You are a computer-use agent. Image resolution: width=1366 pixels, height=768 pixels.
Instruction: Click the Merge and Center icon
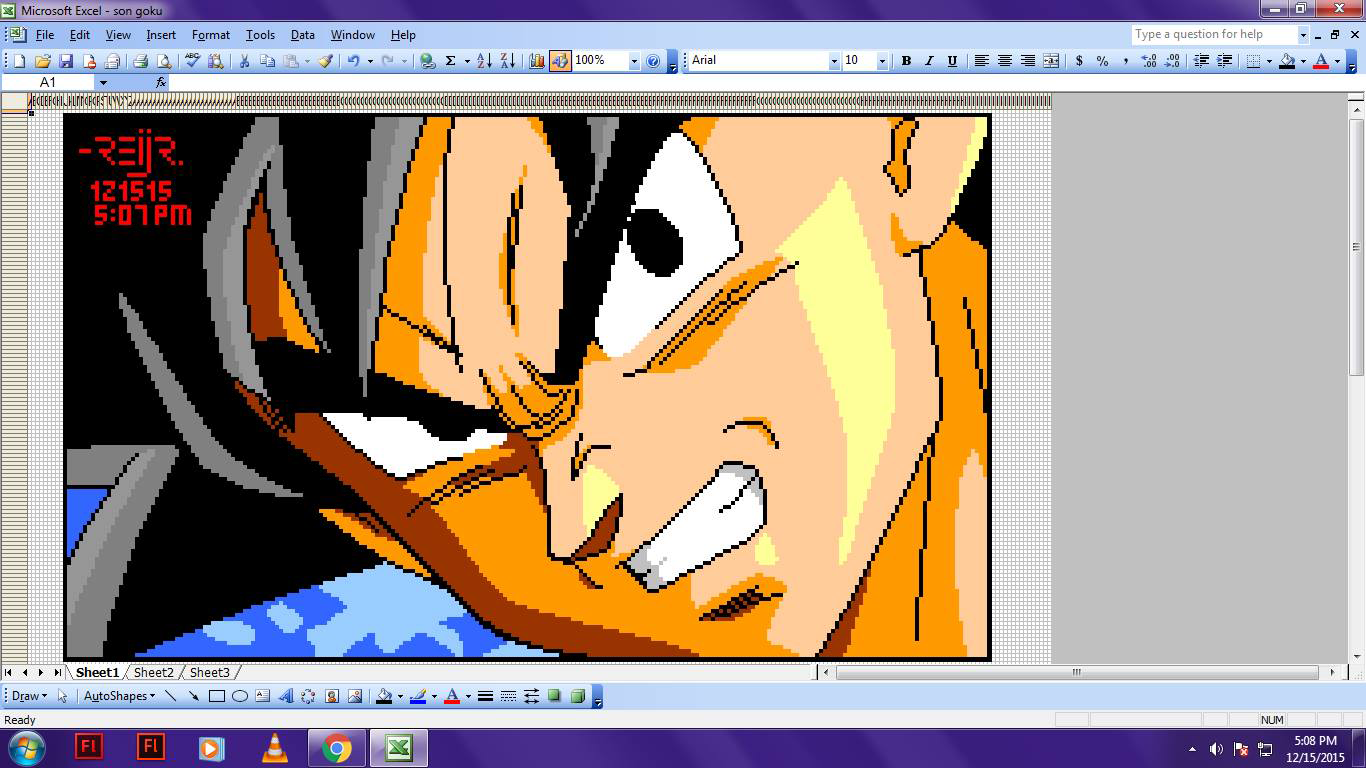pyautogui.click(x=1051, y=61)
